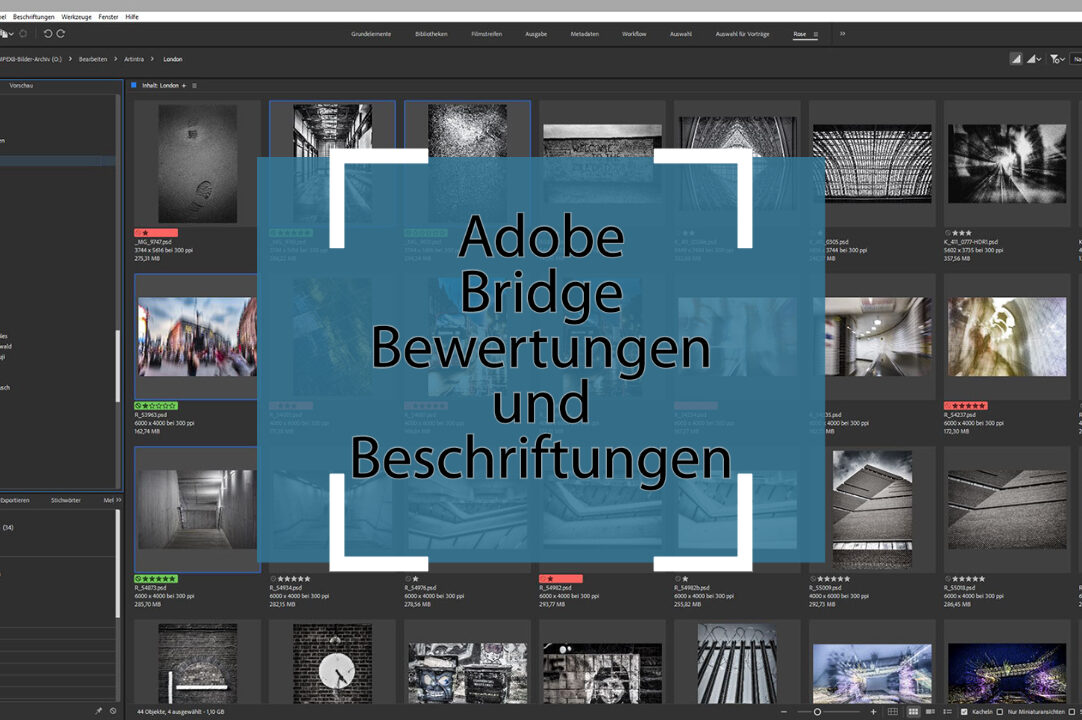
Task: Open the Rose workspace menu icon
Action: click(x=816, y=34)
